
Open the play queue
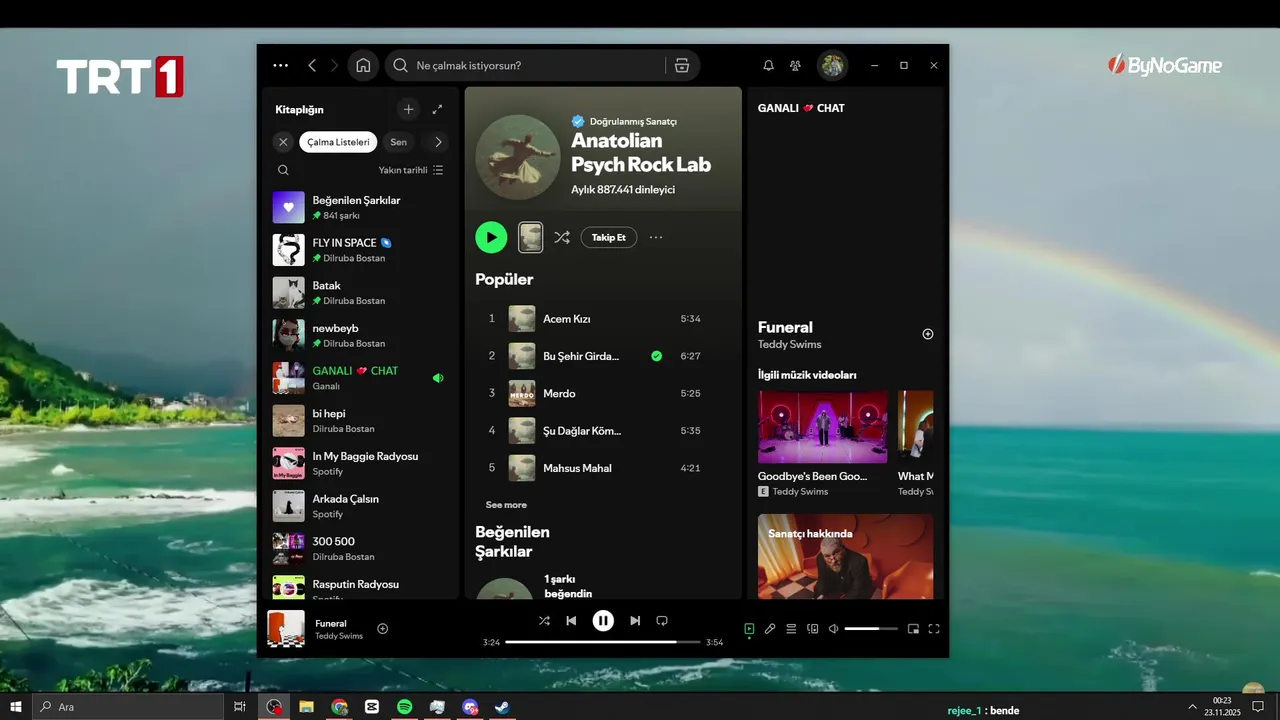[x=791, y=629]
